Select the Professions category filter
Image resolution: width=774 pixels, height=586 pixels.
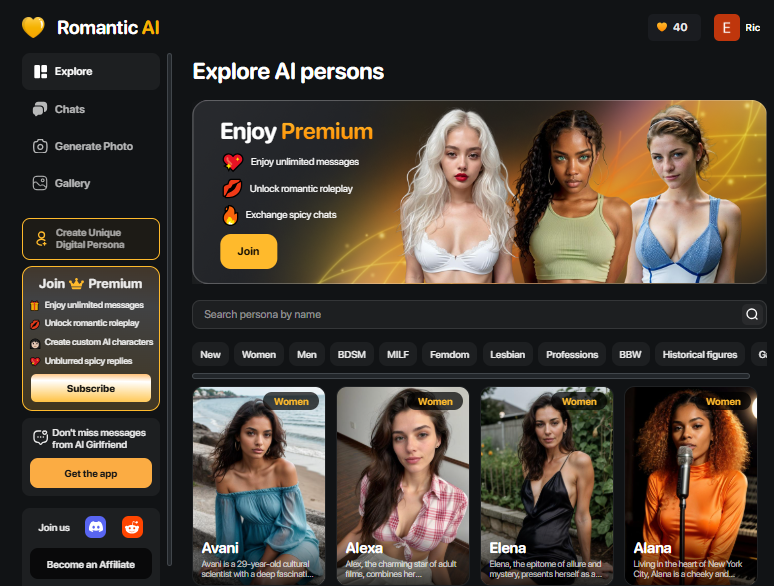tap(572, 354)
